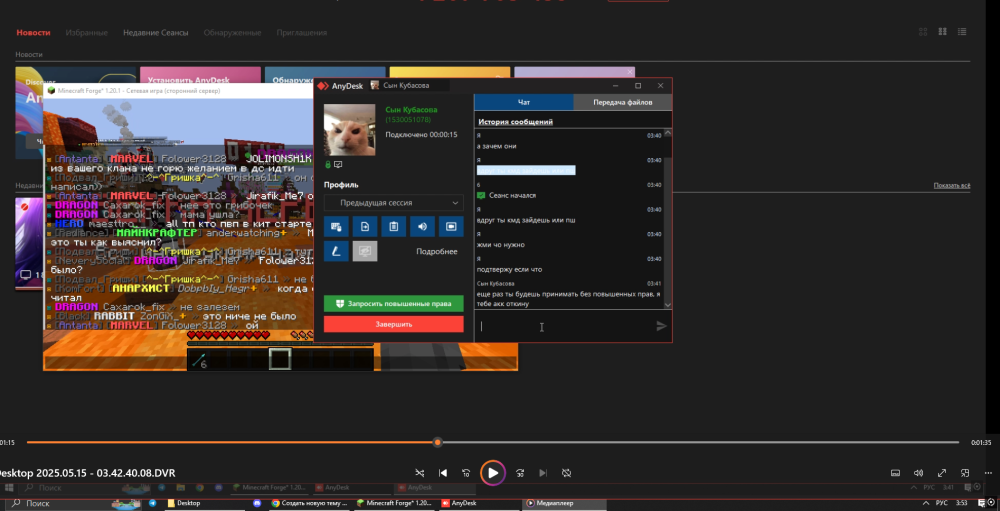The height and width of the screenshot is (511, 1000).
Task: Click the full screen arrows icon
Action: click(941, 473)
